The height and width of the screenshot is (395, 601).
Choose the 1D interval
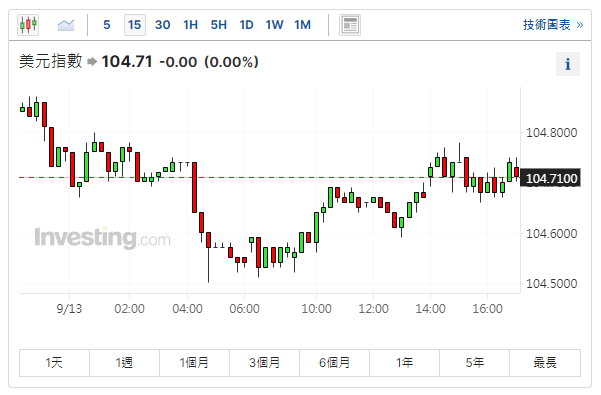pos(246,25)
